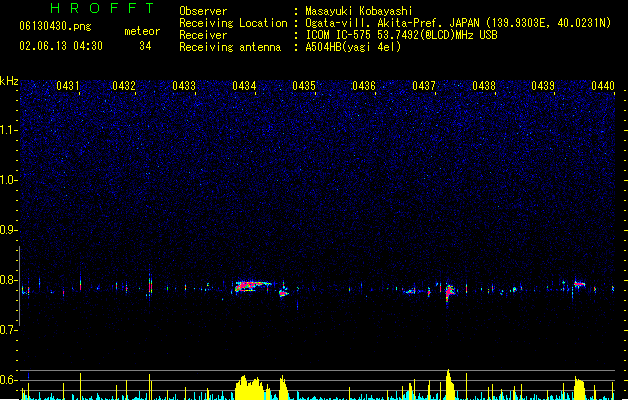Screen dimensions: 629x400
Task: Click the 0434 time marker
Action: 244,86
